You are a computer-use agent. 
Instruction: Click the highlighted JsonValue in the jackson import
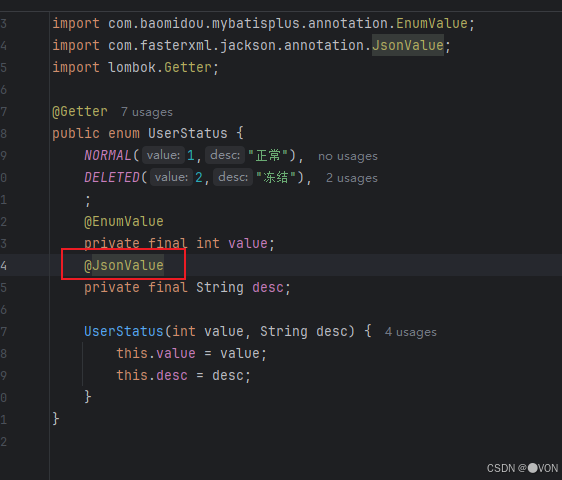click(x=408, y=46)
